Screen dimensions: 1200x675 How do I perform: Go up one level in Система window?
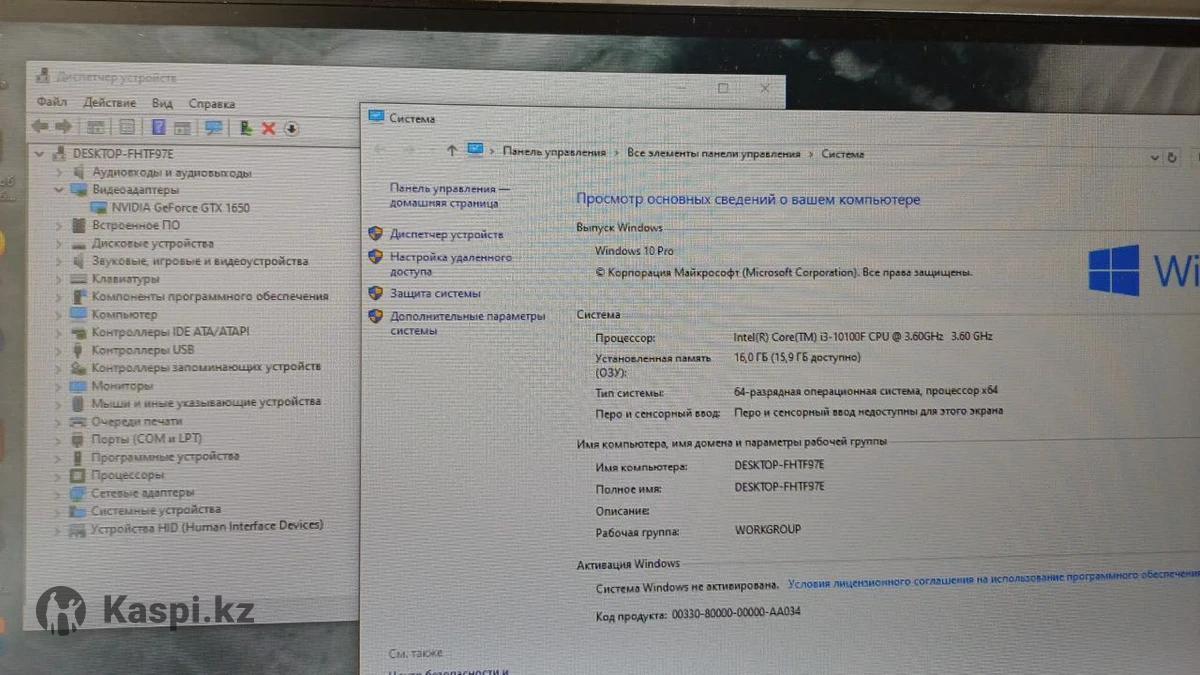coord(452,151)
